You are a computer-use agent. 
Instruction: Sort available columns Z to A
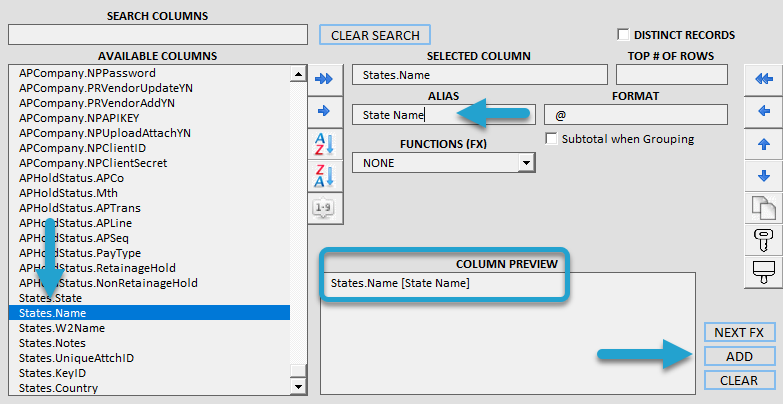(x=325, y=176)
